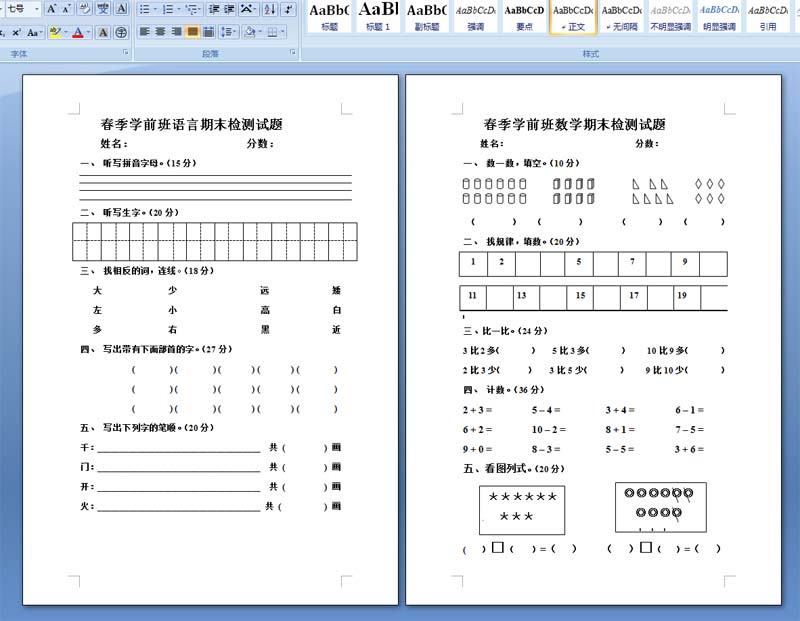Decrease the paragraph indent

point(214,9)
